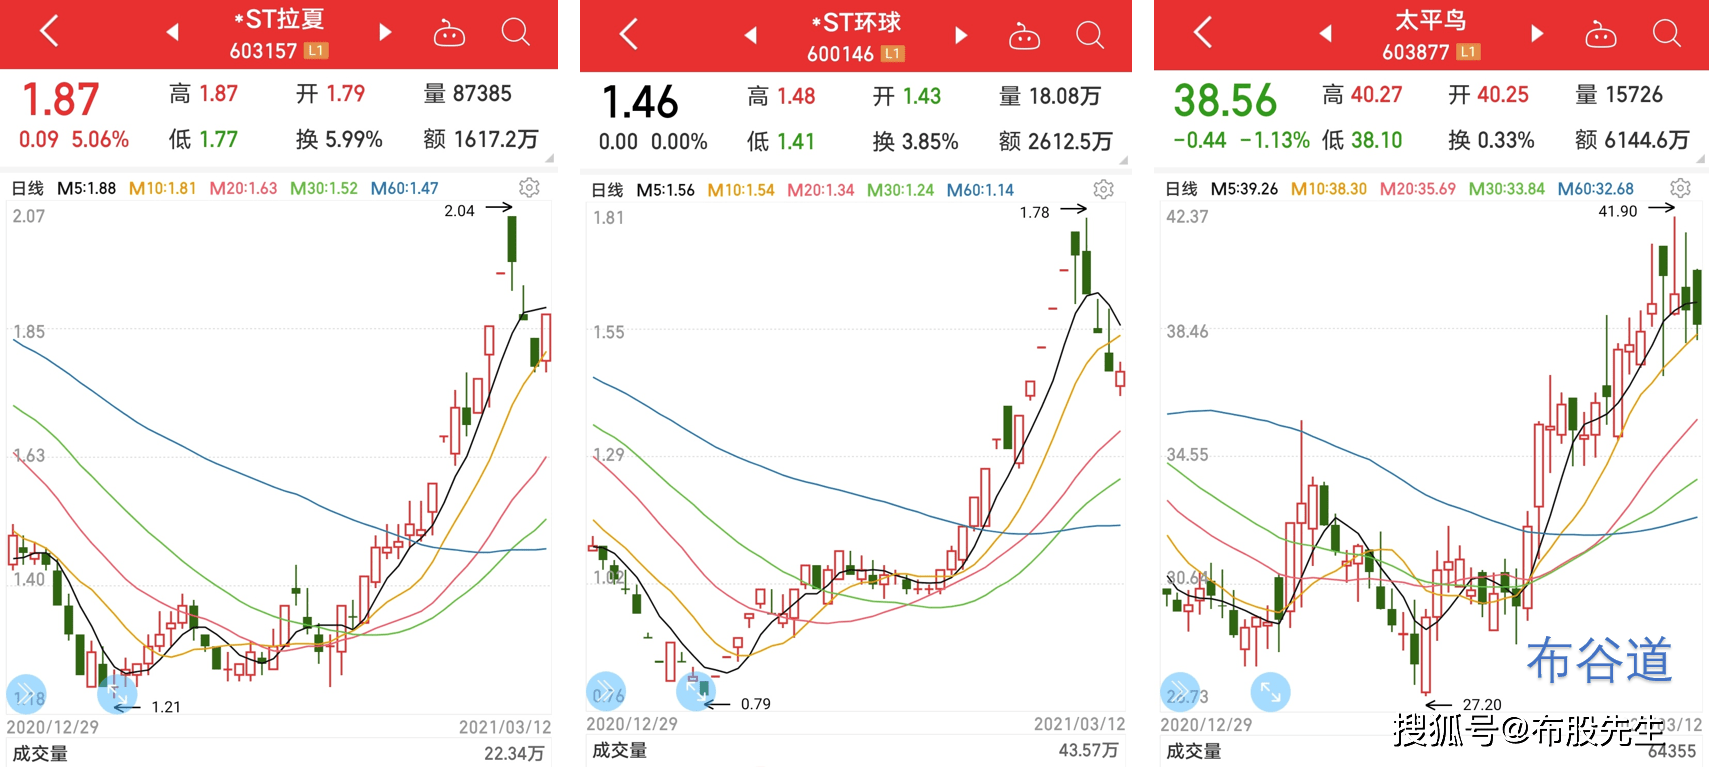Click the *ST拉夏 stock title

(x=279, y=20)
